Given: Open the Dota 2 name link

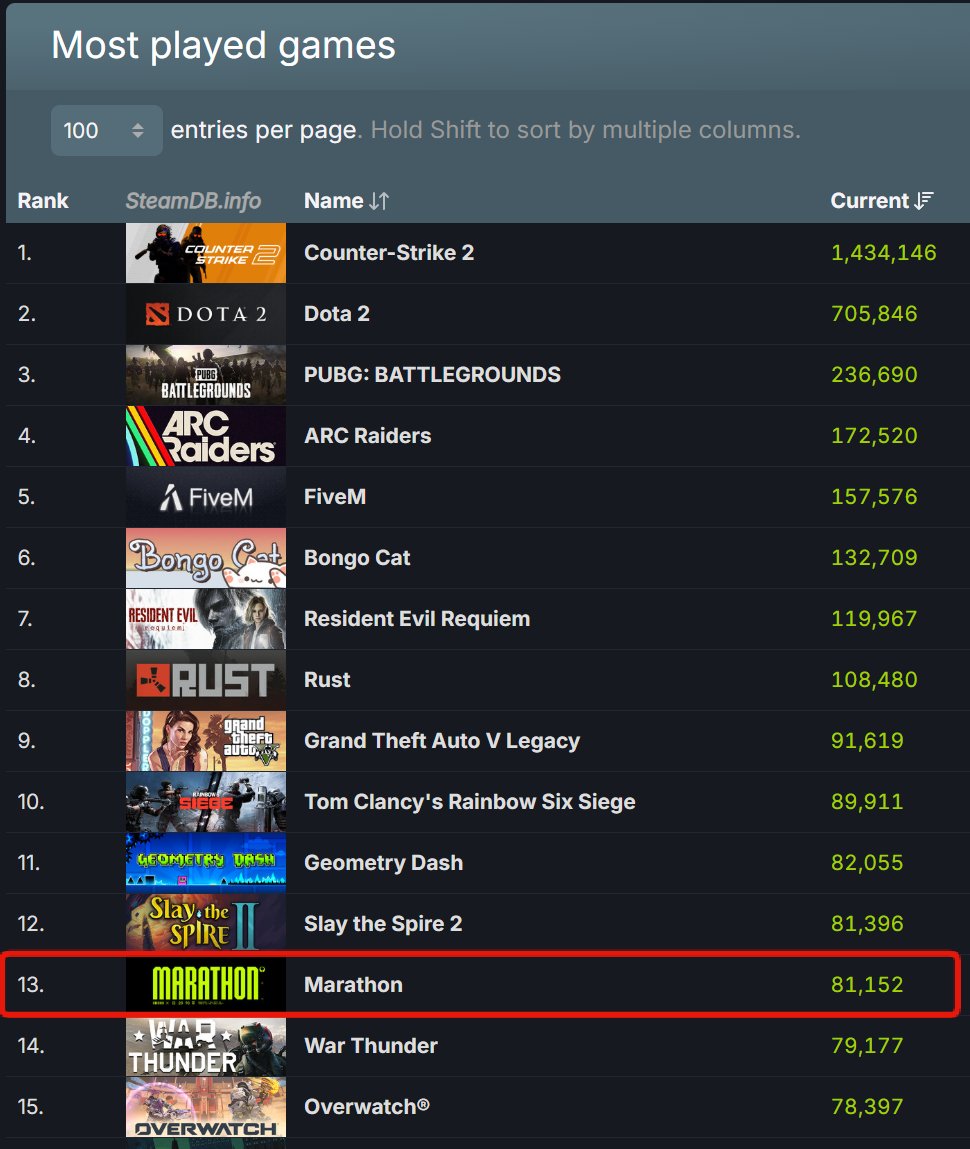Looking at the screenshot, I should point(336,314).
